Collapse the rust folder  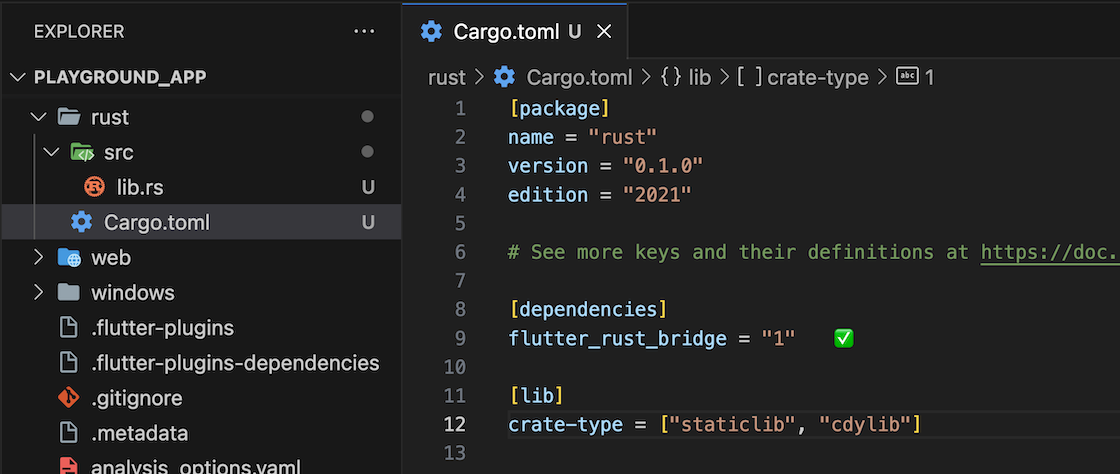(x=38, y=117)
